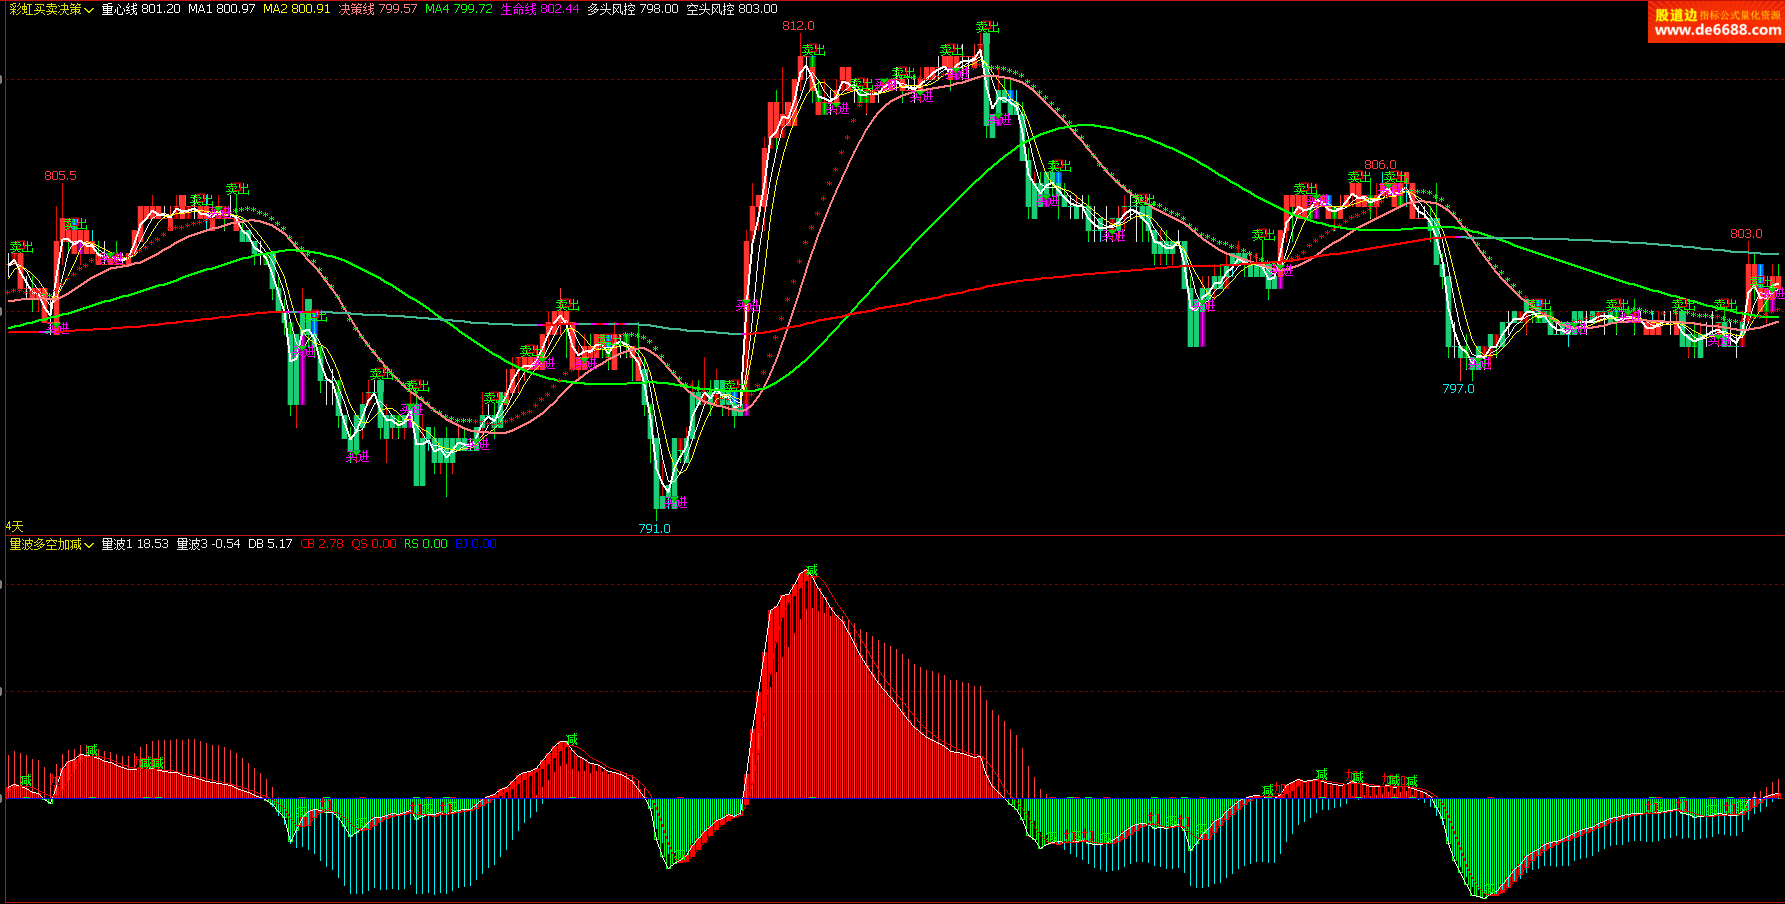Select the 空头风控 803.00 label

(731, 9)
